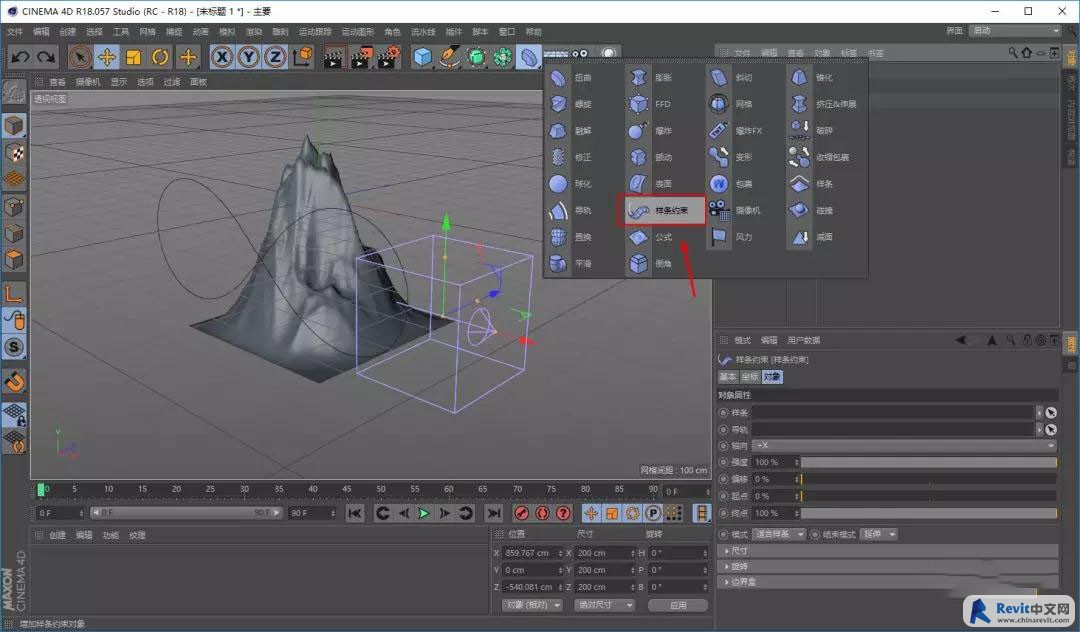Click the object picker beside the 样条 field
This screenshot has height=632, width=1080.
pos(1051,412)
